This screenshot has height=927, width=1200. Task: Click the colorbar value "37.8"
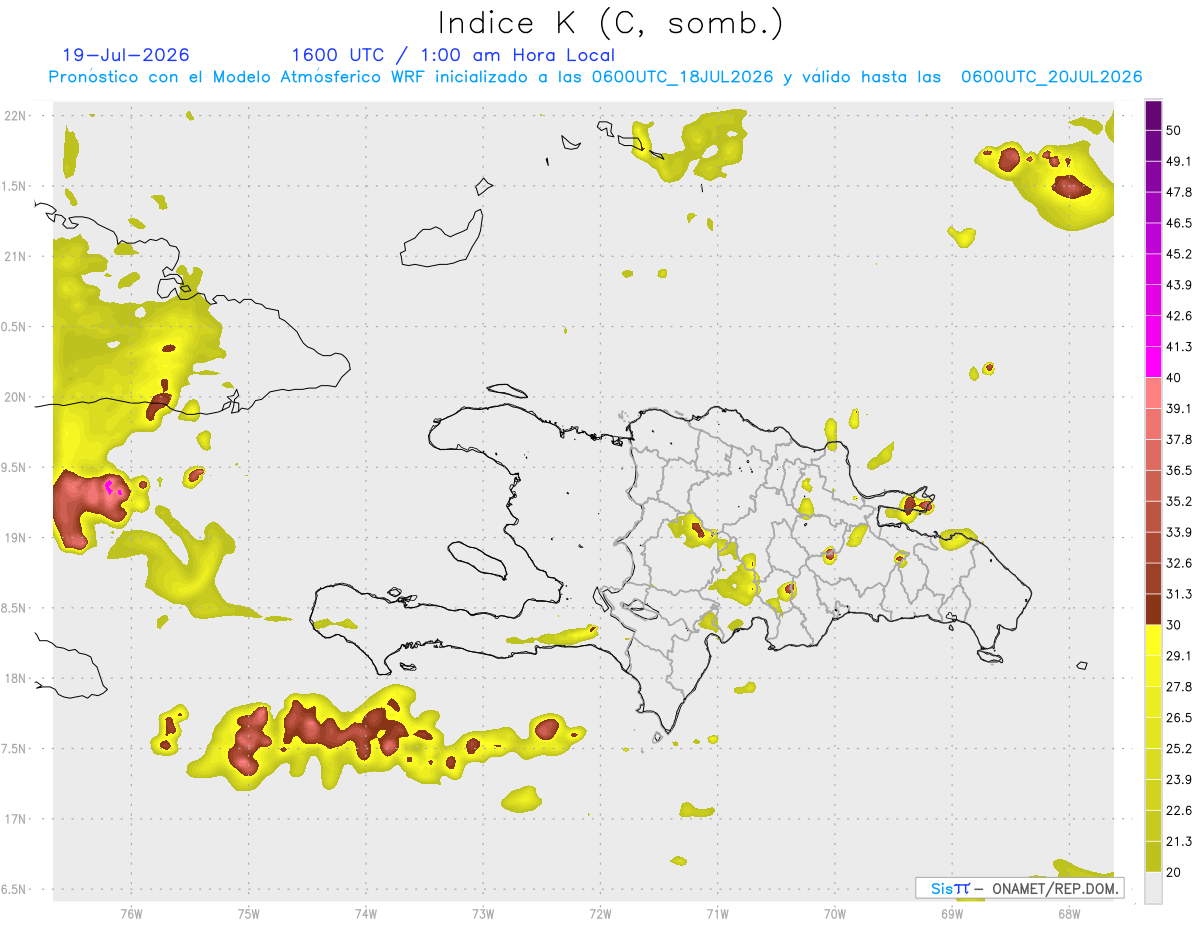(1179, 440)
